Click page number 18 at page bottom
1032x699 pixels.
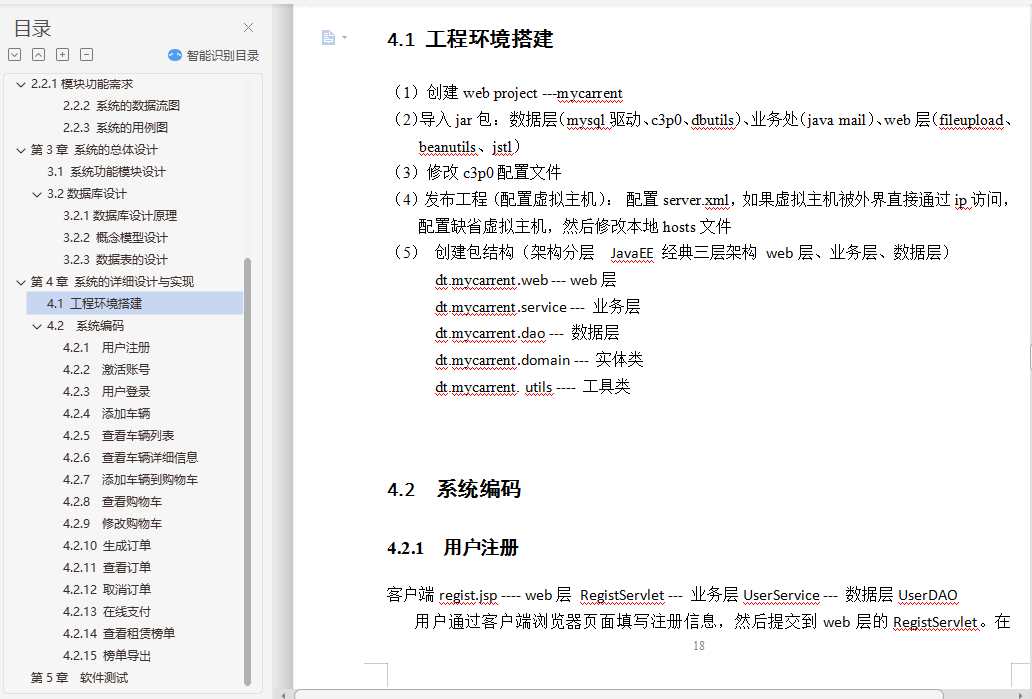[x=699, y=646]
